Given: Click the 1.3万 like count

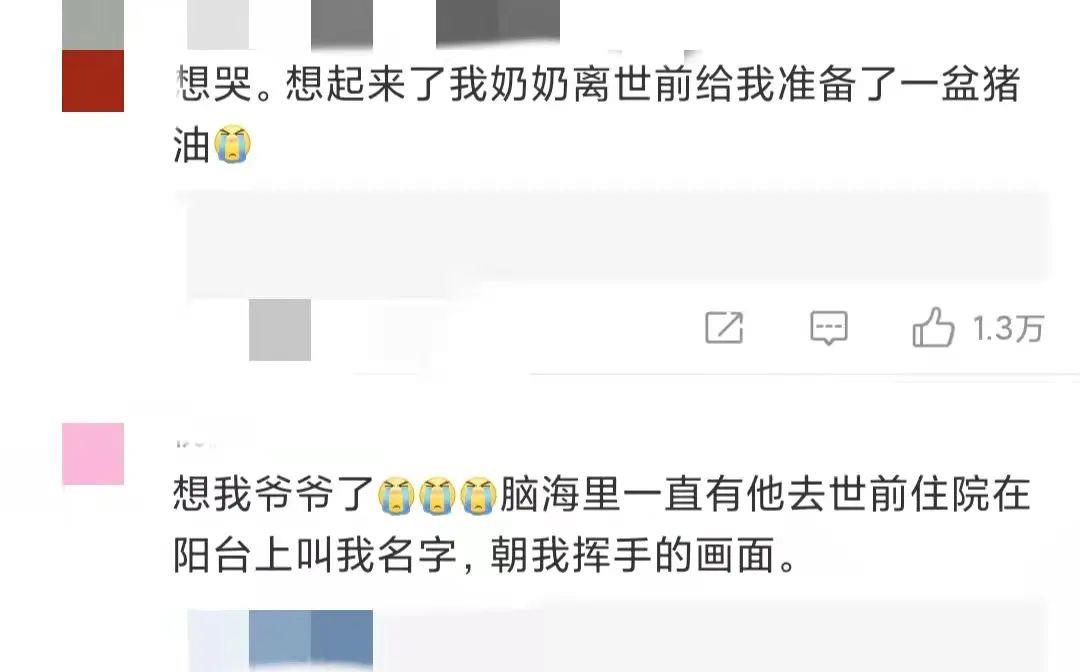Looking at the screenshot, I should tap(1008, 328).
